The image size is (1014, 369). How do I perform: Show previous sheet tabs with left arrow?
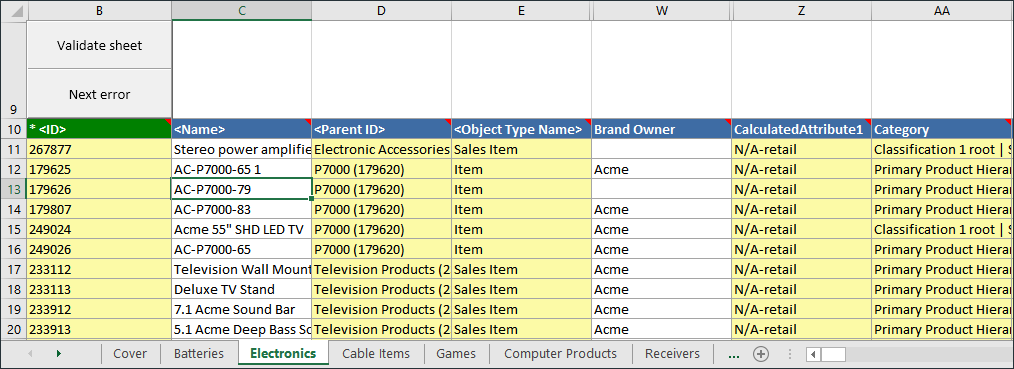(30, 353)
